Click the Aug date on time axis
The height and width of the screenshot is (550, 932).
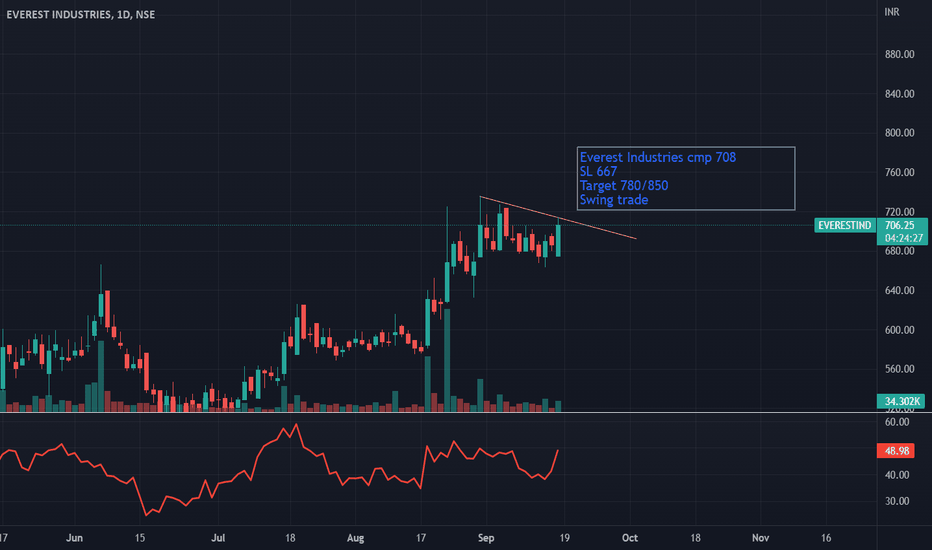click(355, 538)
